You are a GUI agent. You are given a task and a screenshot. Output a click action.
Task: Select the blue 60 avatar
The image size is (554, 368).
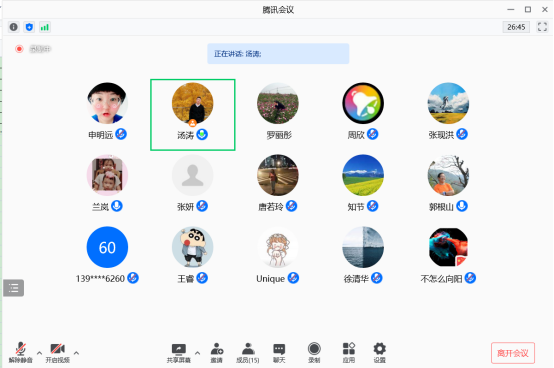(x=107, y=247)
